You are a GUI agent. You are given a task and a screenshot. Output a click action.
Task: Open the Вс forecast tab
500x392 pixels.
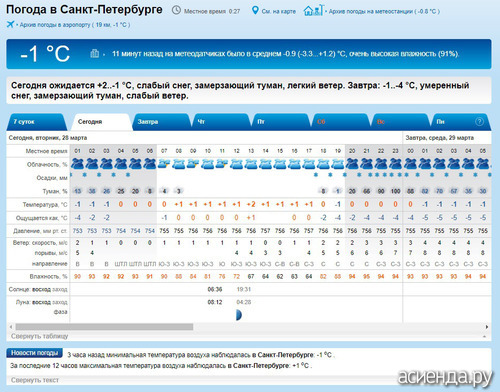pos(401,122)
